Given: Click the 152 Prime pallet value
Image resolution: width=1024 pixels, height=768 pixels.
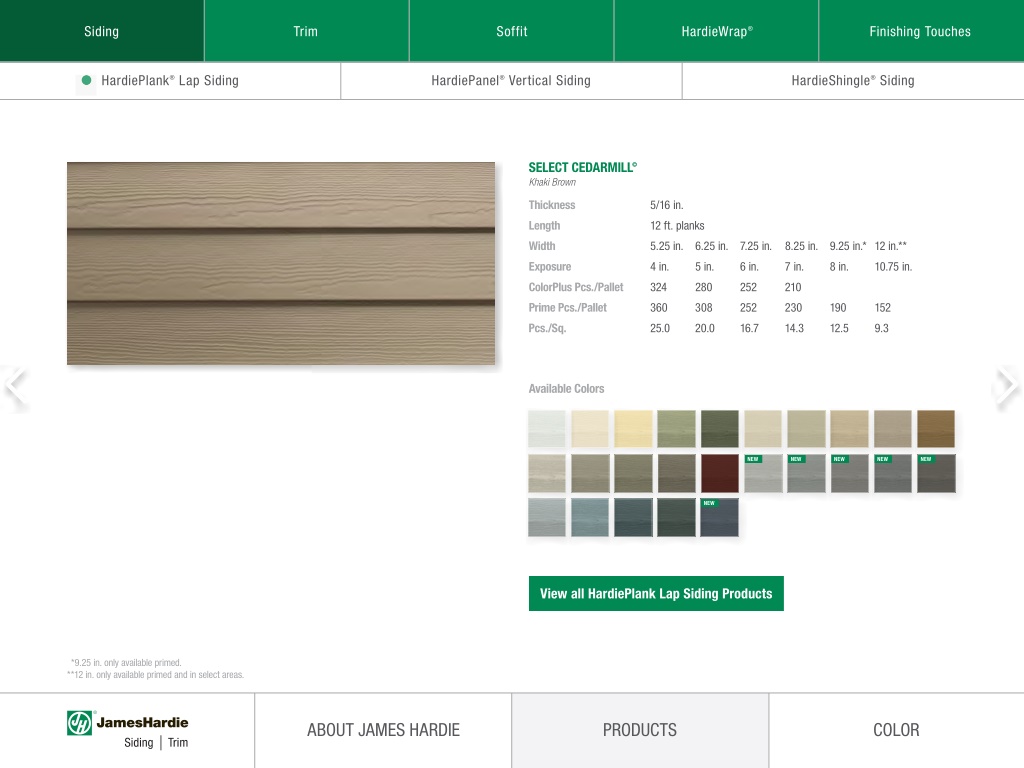Looking at the screenshot, I should click(x=883, y=308).
